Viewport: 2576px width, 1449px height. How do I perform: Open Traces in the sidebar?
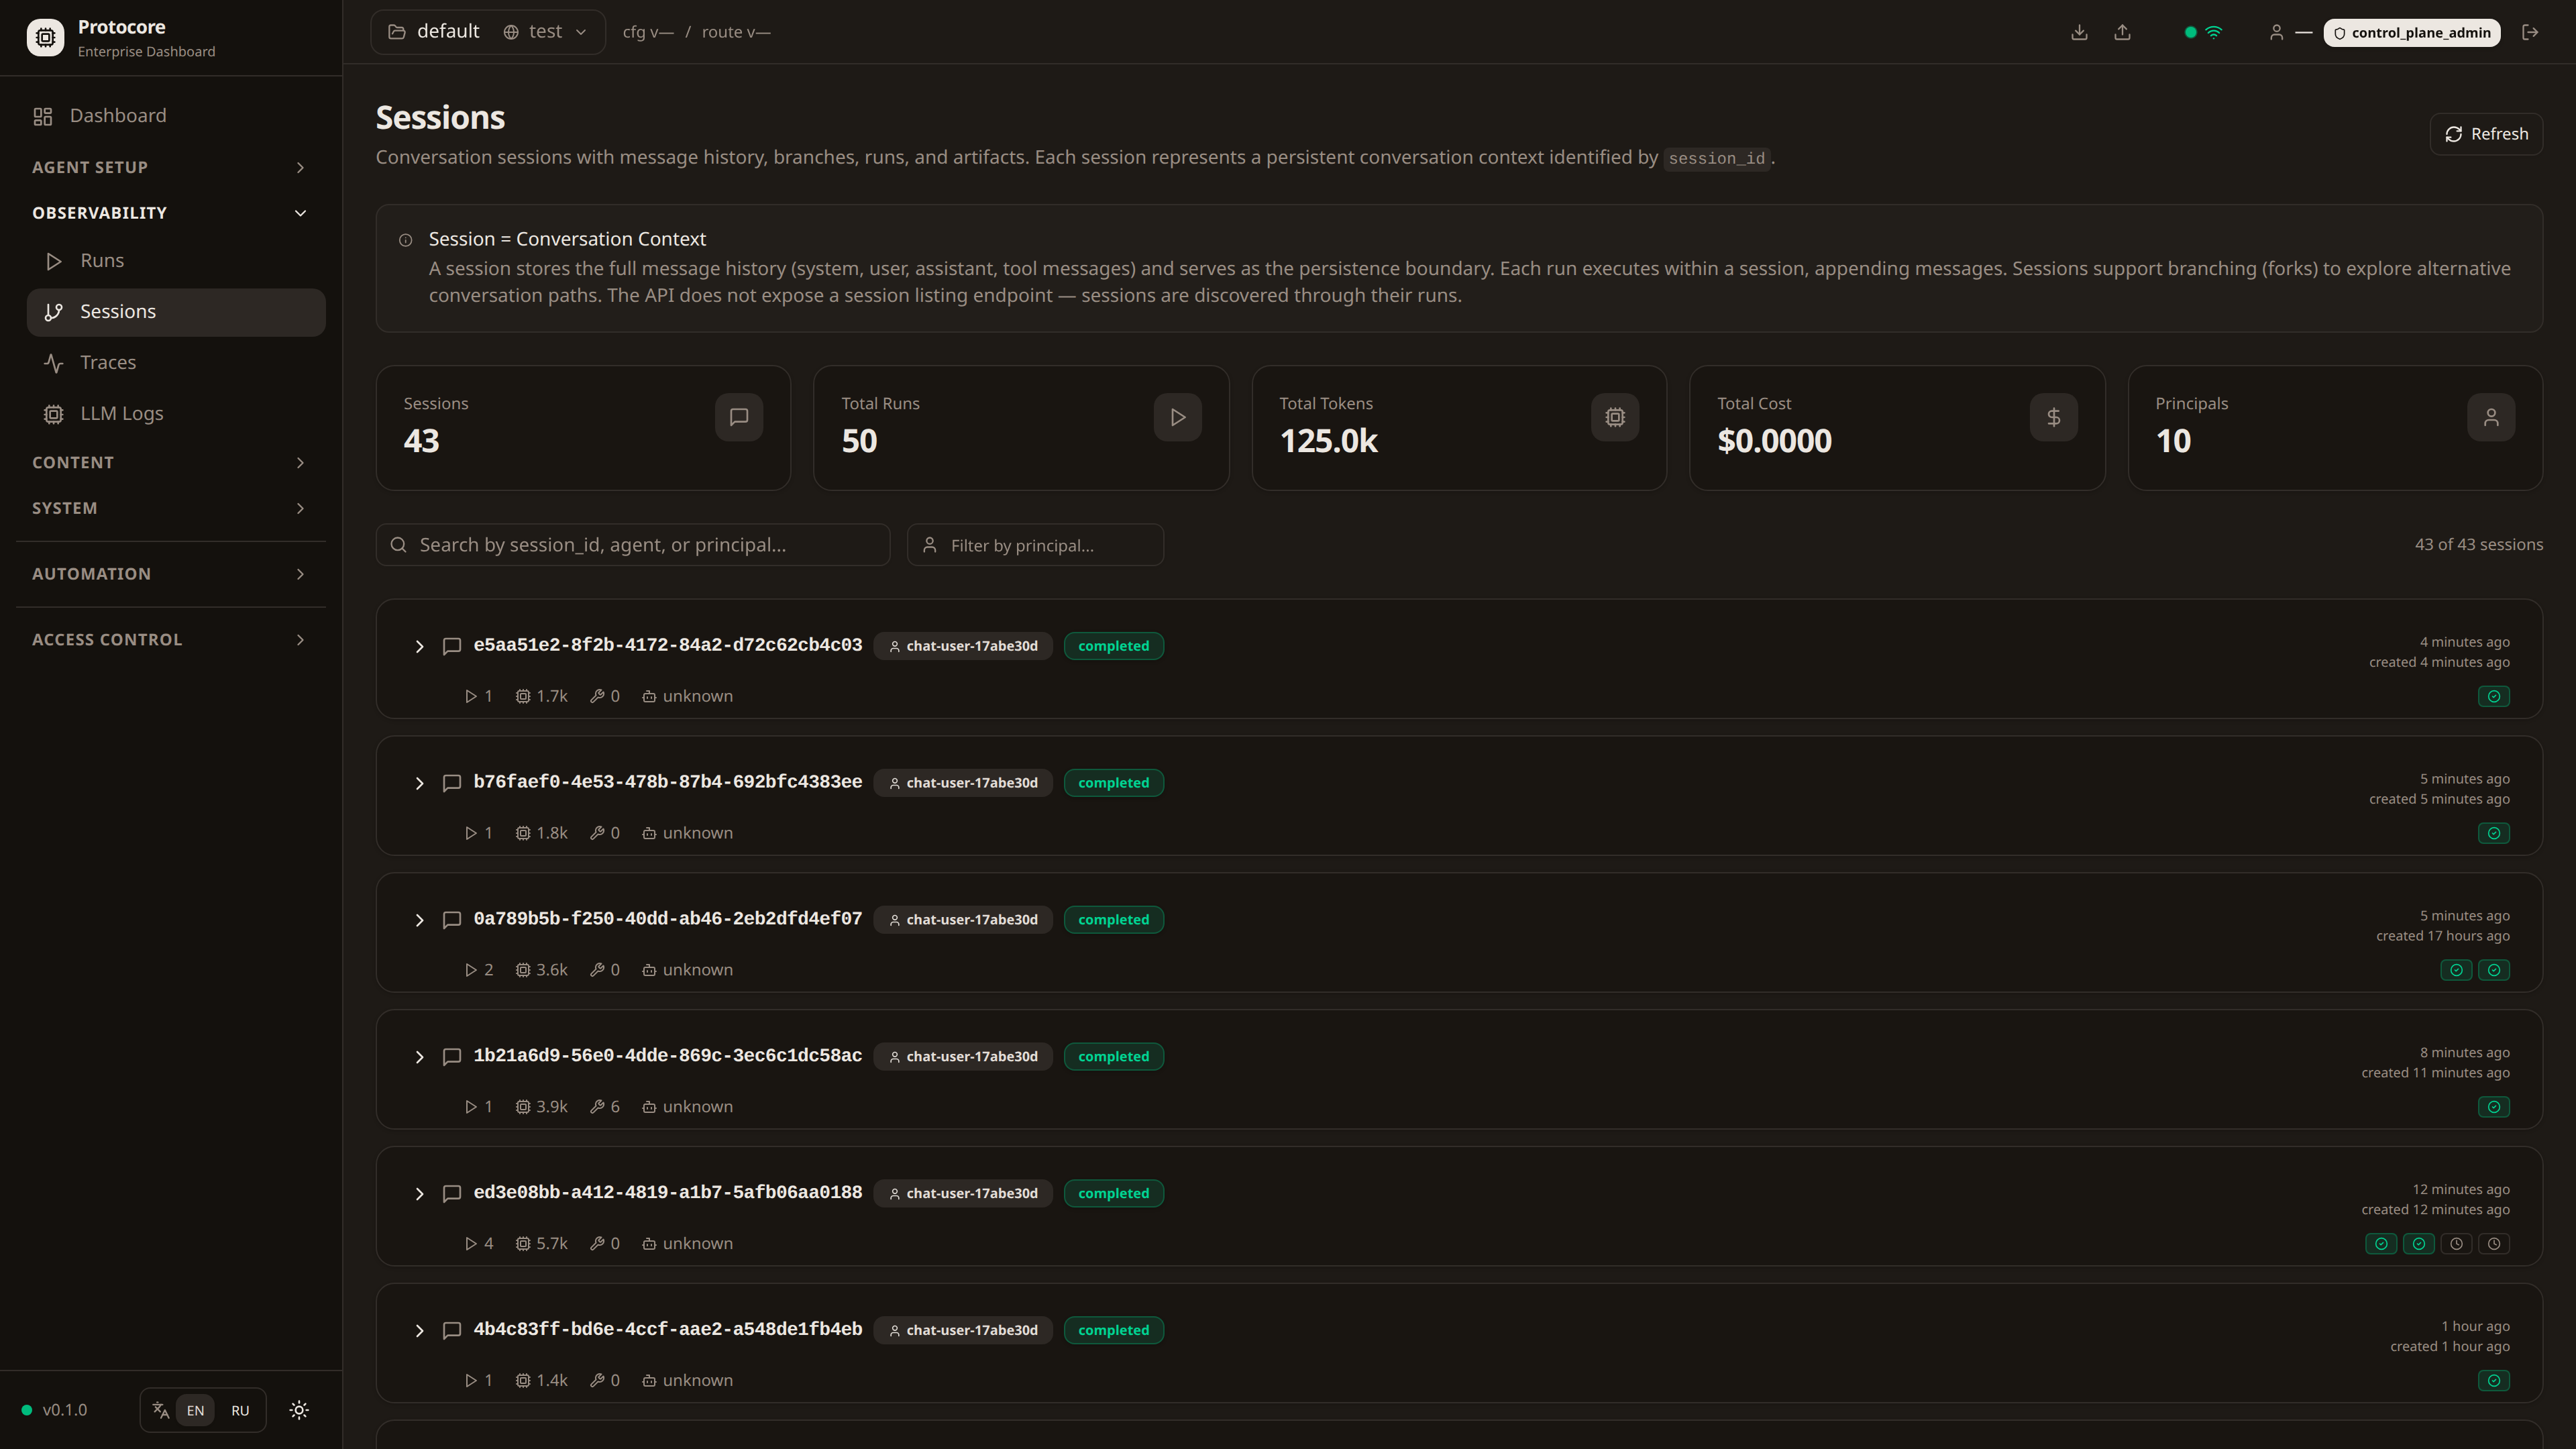tap(108, 362)
